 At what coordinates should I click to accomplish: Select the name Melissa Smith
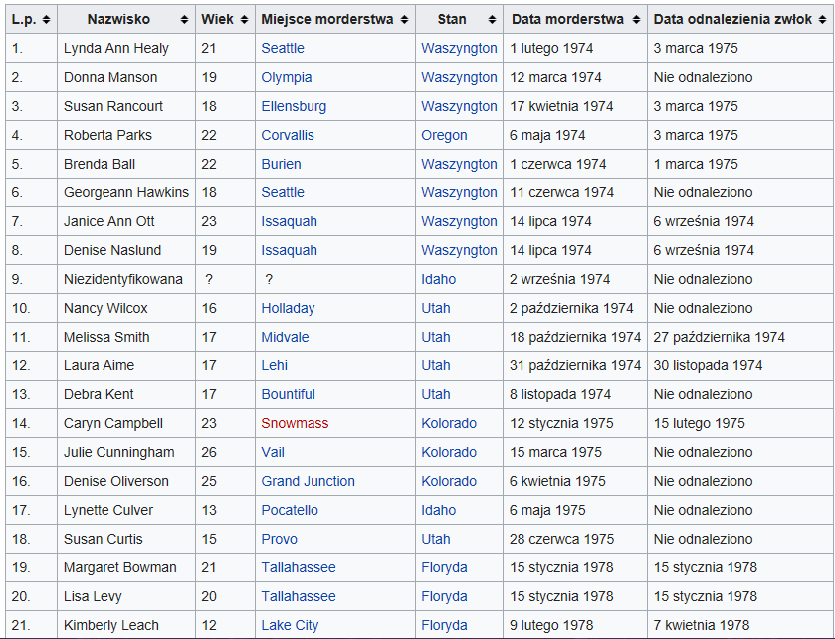[x=107, y=337]
